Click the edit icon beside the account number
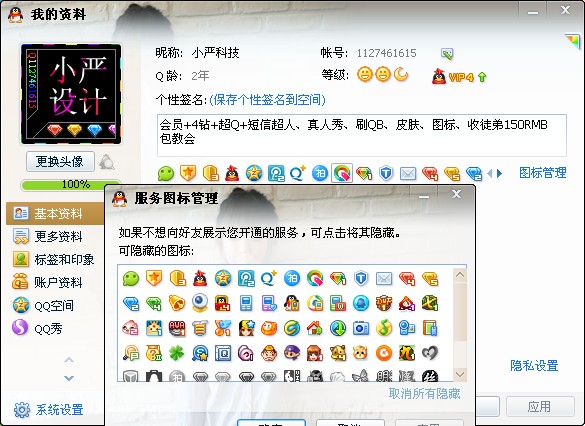Image resolution: width=585 pixels, height=426 pixels. click(x=447, y=54)
